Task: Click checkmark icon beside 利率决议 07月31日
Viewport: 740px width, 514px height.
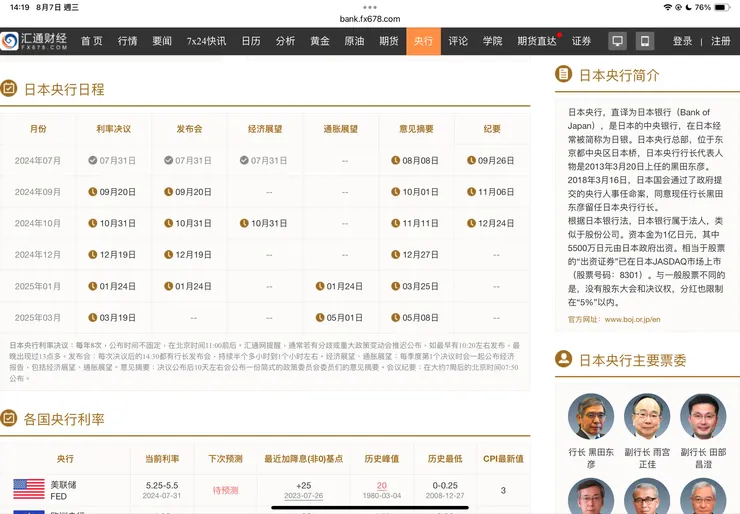Action: click(92, 160)
